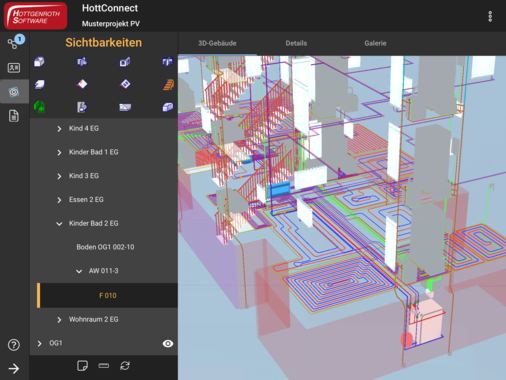The height and width of the screenshot is (380, 506).
Task: Expand the OG1 floor node
Action: coord(39,343)
